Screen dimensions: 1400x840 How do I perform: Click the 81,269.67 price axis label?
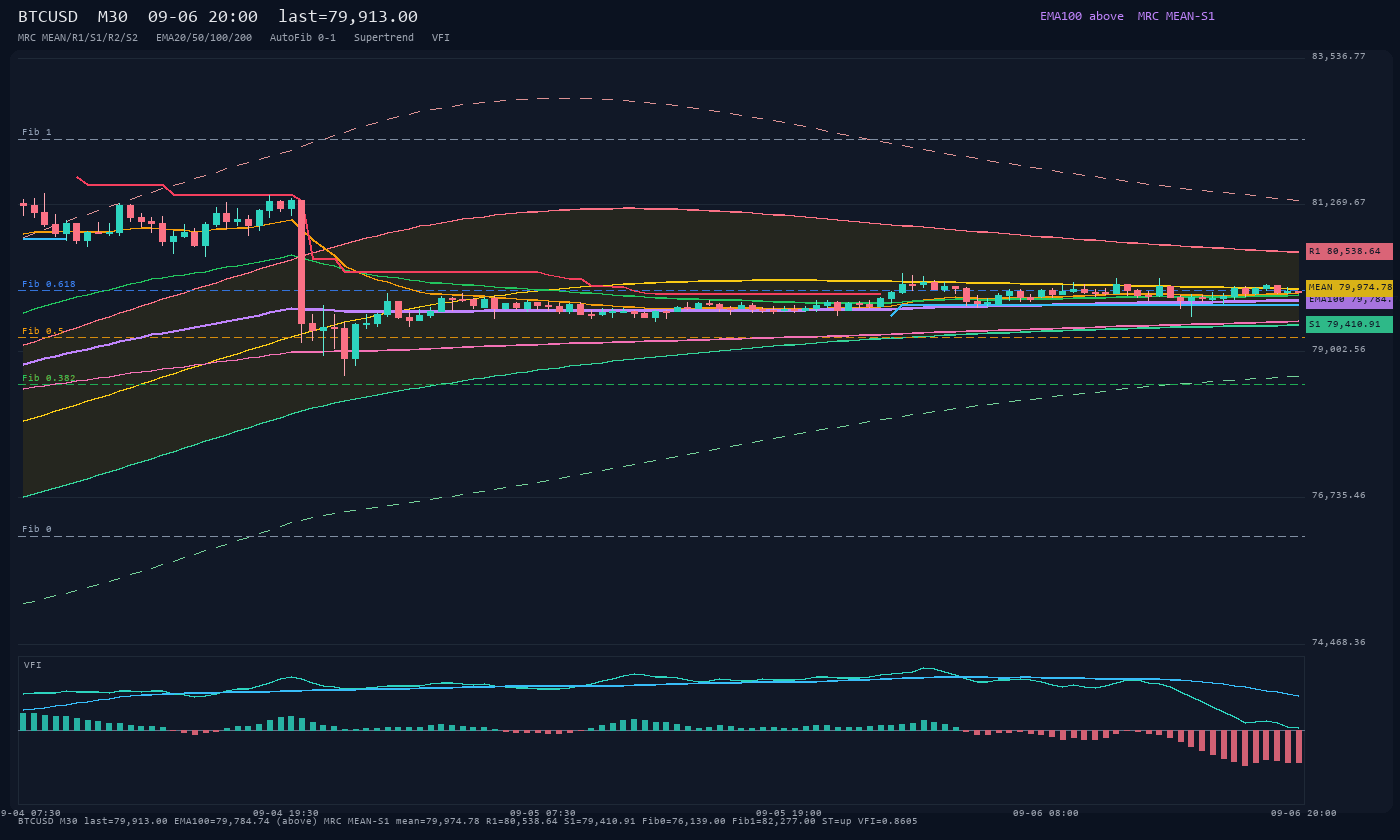click(x=1339, y=202)
